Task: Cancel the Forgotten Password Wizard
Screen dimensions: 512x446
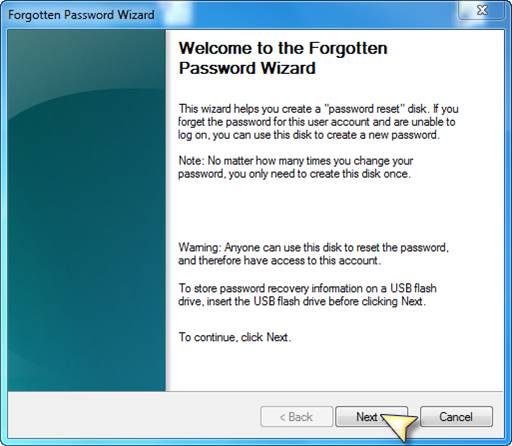Action: [456, 416]
